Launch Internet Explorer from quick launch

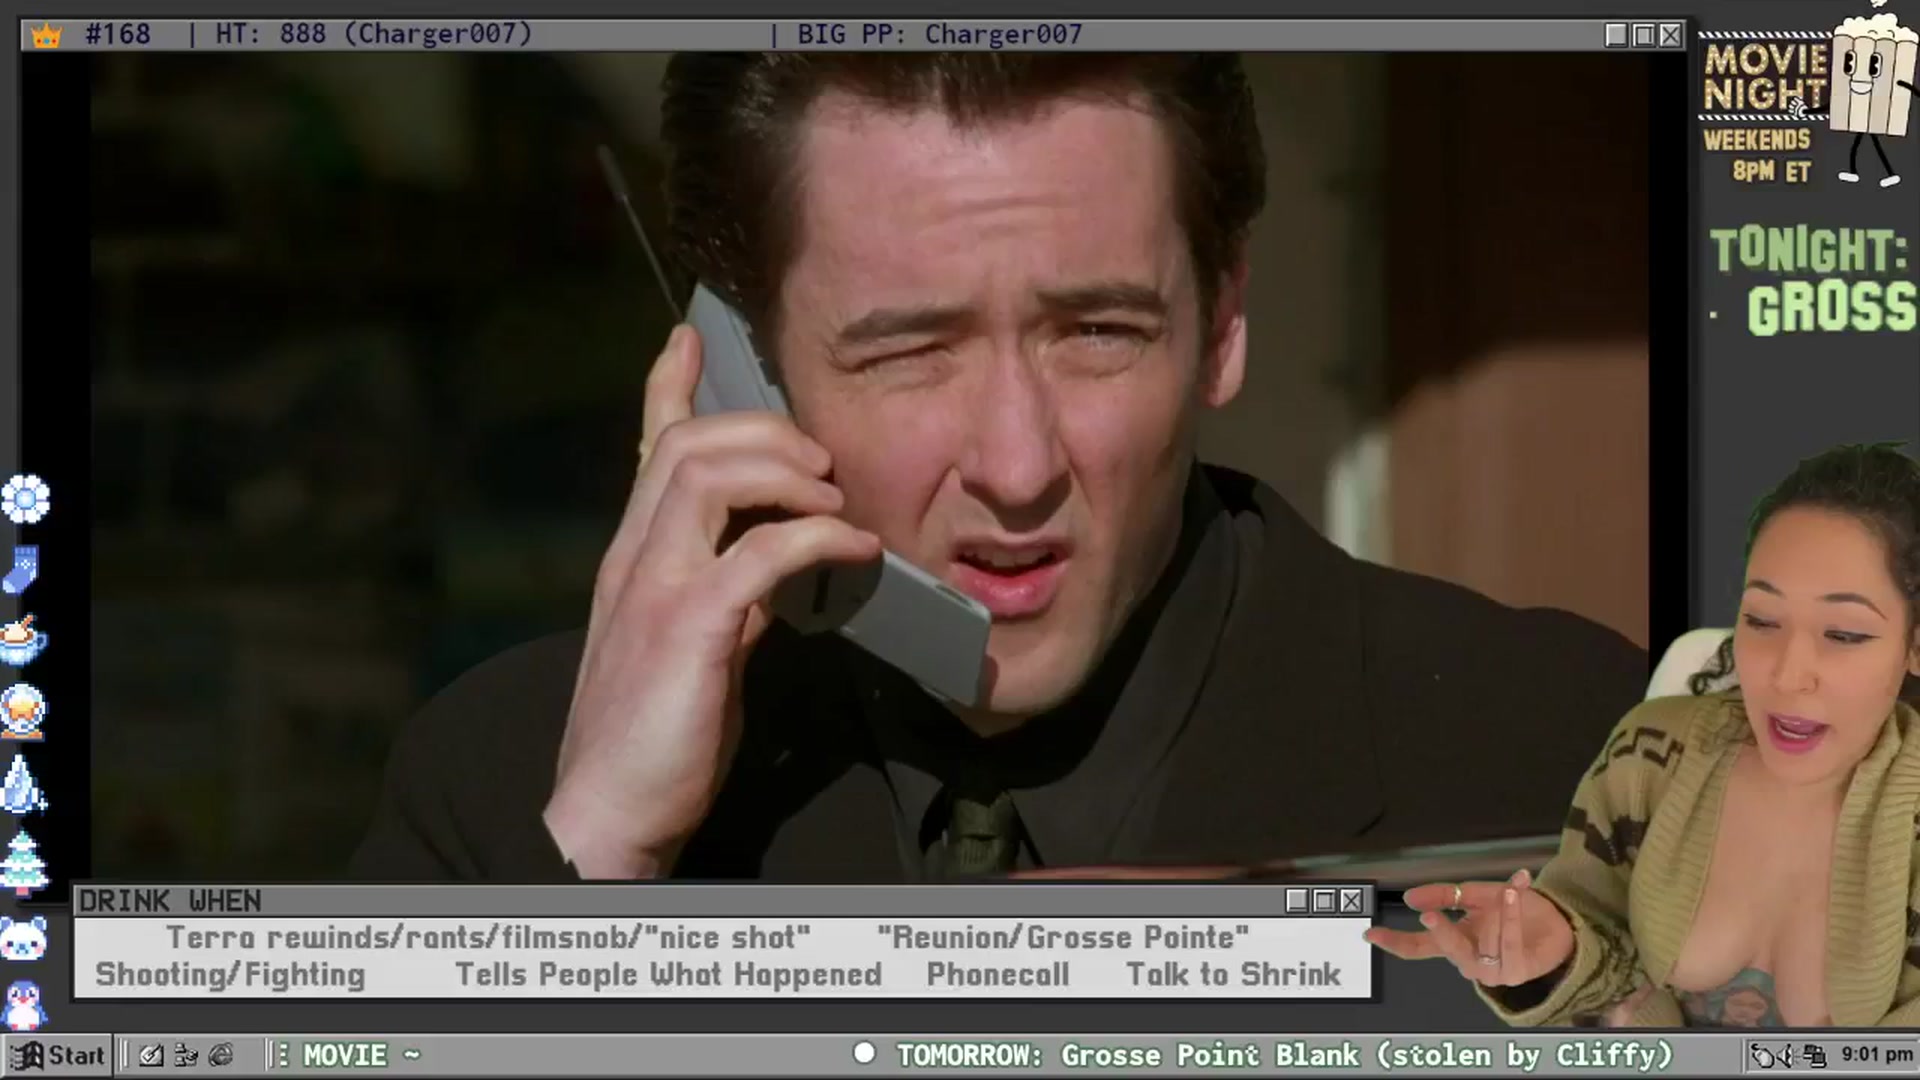point(221,1055)
